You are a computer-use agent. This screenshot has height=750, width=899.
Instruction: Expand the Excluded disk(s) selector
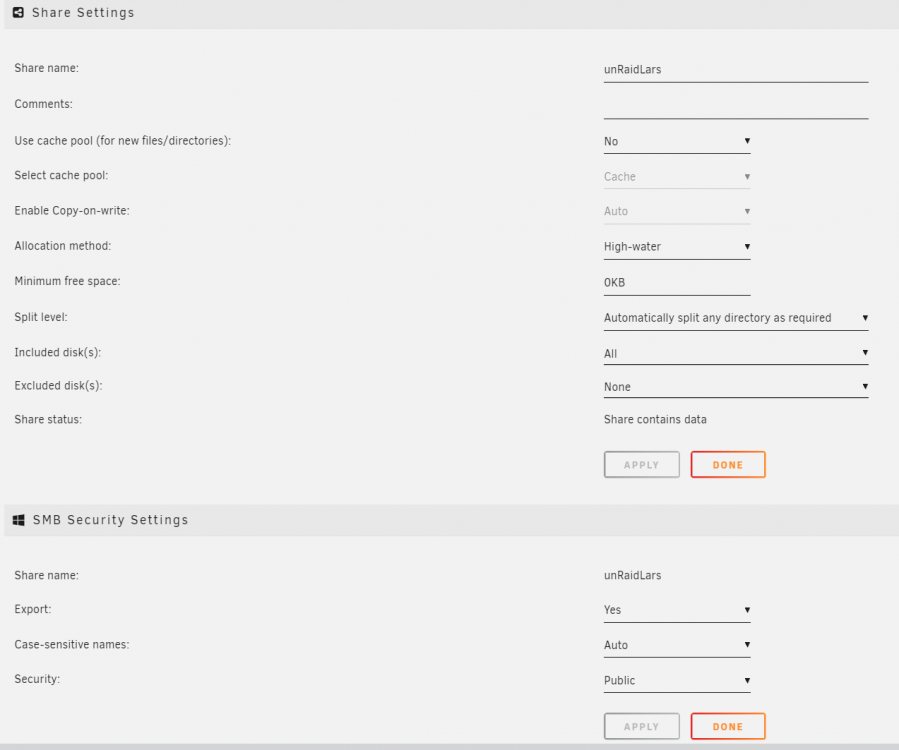click(736, 387)
